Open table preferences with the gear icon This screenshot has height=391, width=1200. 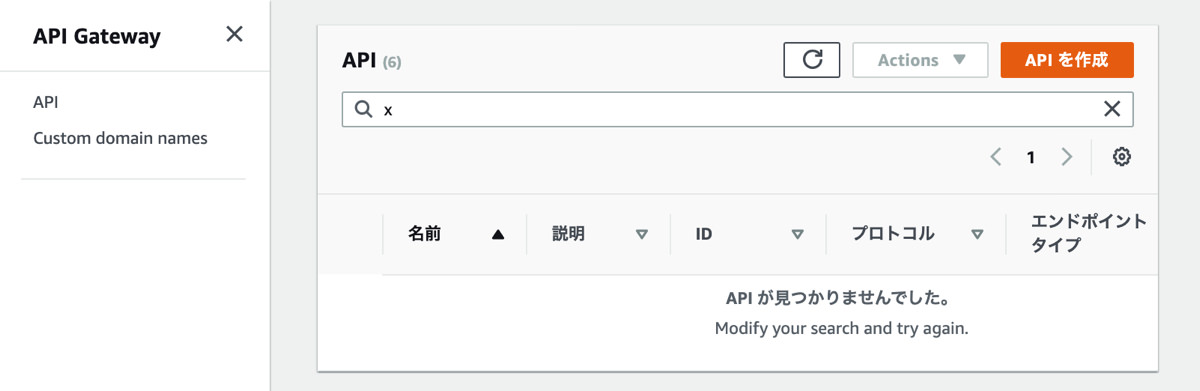1122,157
